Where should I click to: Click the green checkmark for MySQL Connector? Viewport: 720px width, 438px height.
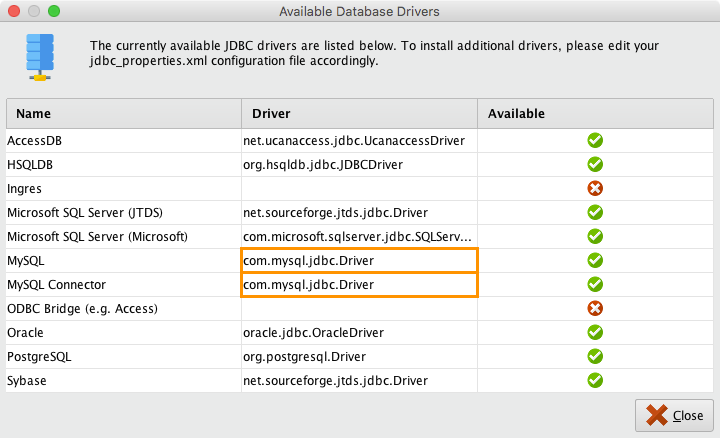coord(595,284)
